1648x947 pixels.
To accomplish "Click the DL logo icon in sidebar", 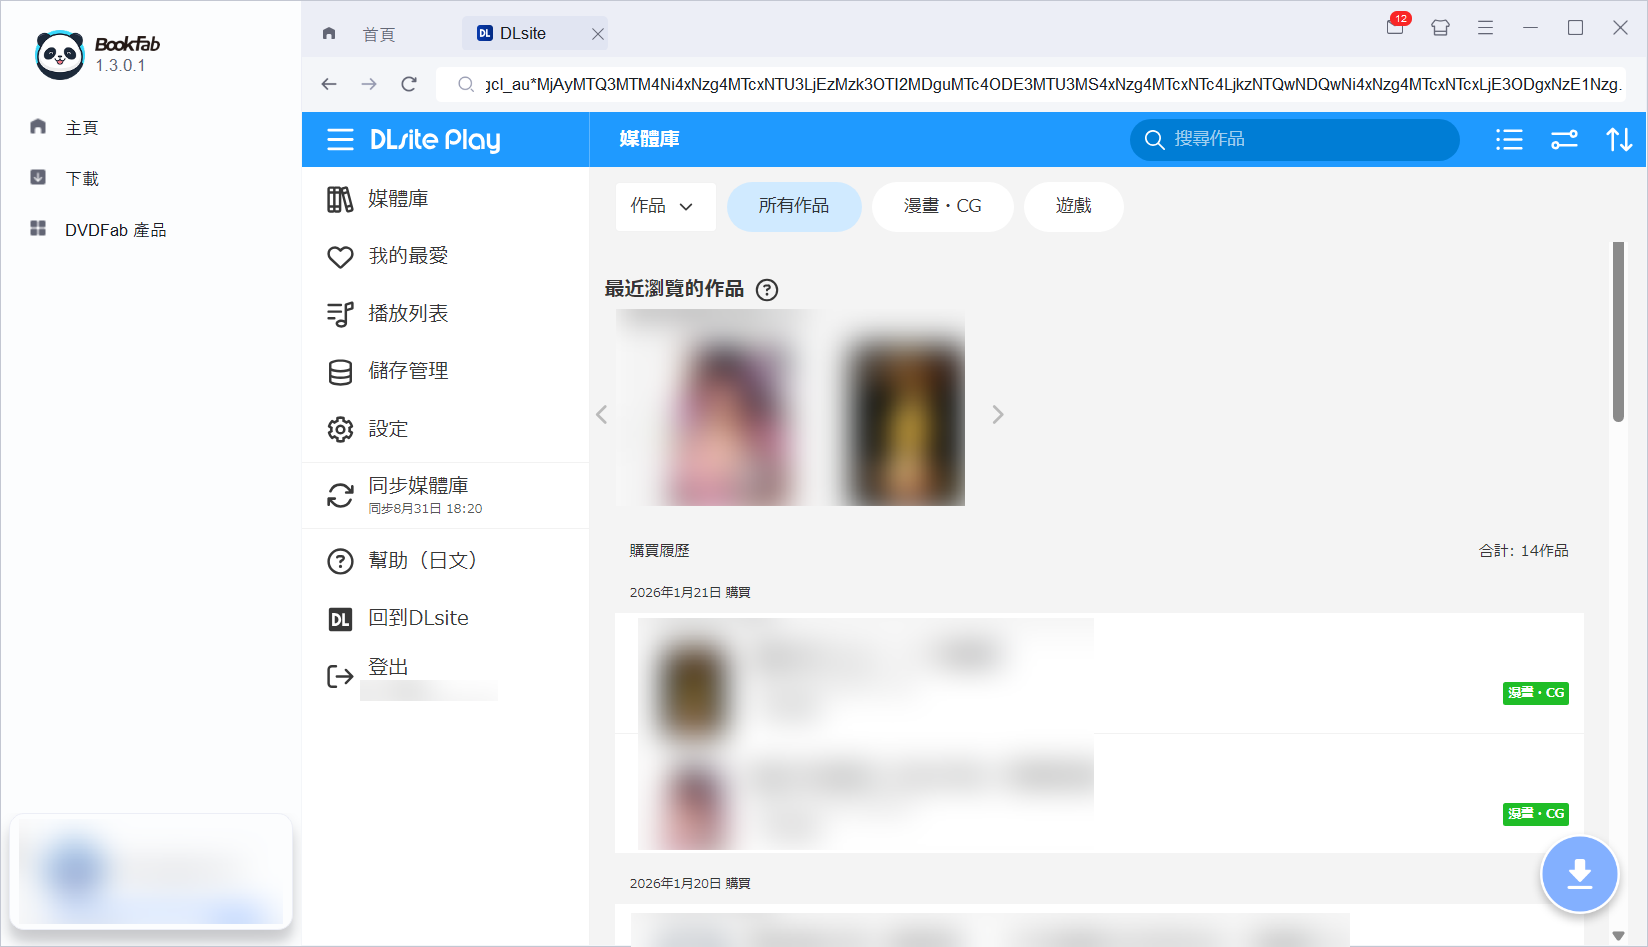I will 340,619.
